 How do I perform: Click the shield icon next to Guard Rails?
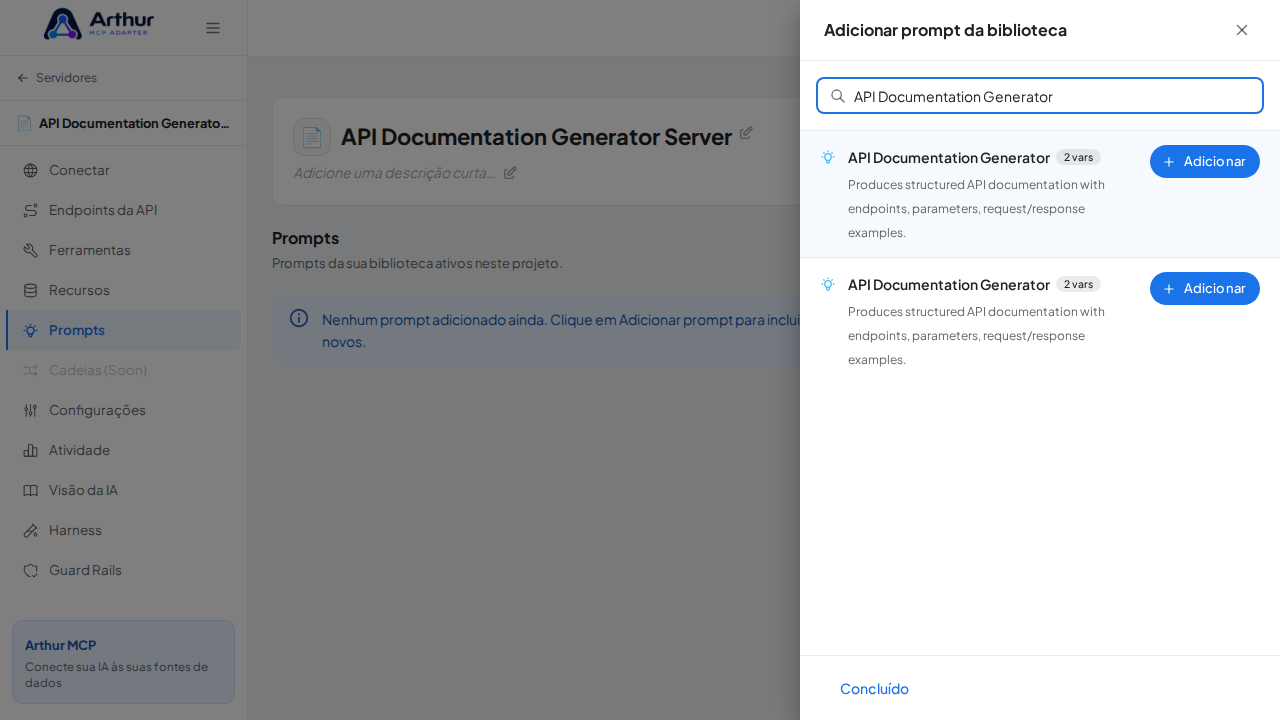(30, 570)
